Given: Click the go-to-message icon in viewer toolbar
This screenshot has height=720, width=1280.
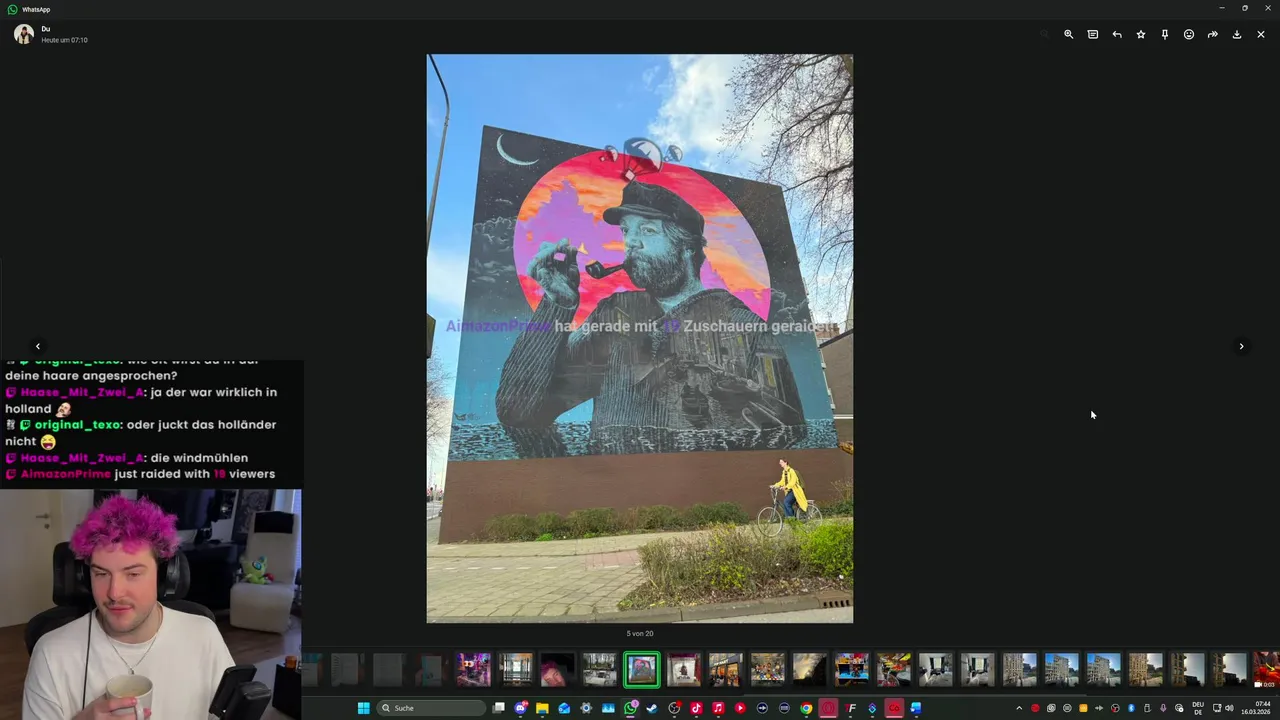Looking at the screenshot, I should tap(1093, 34).
